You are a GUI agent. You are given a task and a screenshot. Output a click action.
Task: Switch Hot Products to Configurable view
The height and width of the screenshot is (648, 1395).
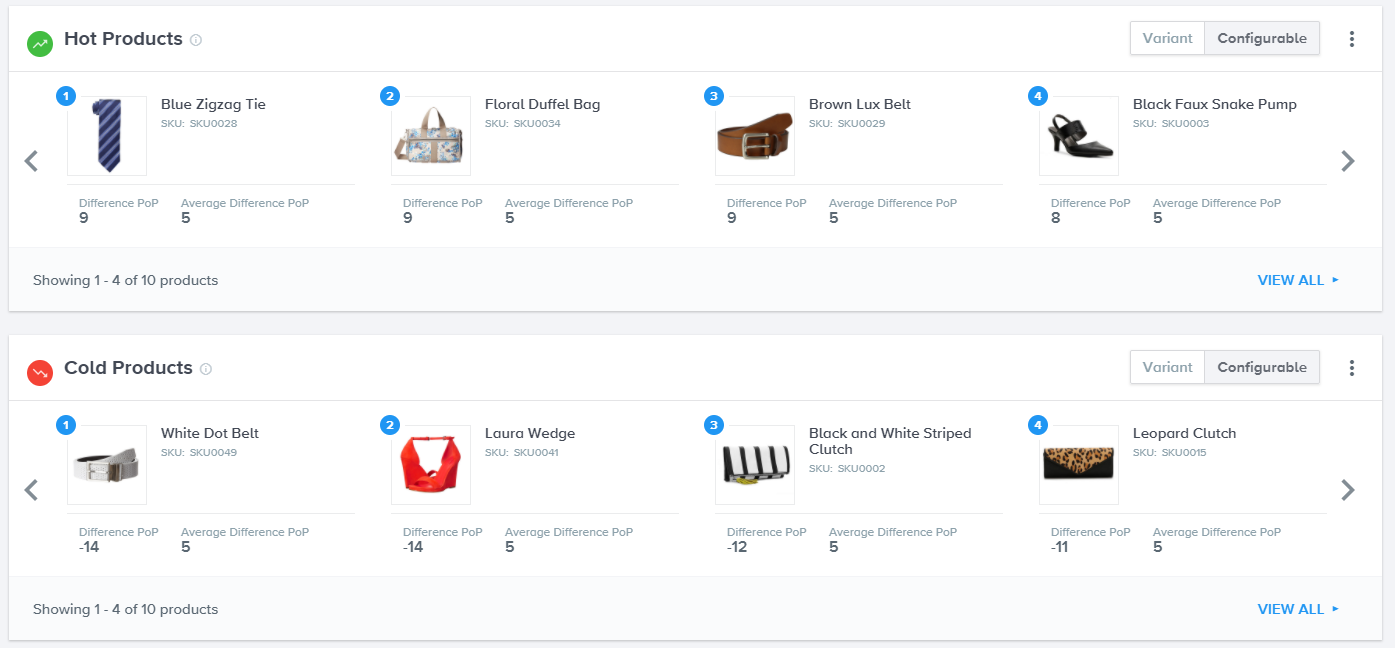pyautogui.click(x=1262, y=38)
